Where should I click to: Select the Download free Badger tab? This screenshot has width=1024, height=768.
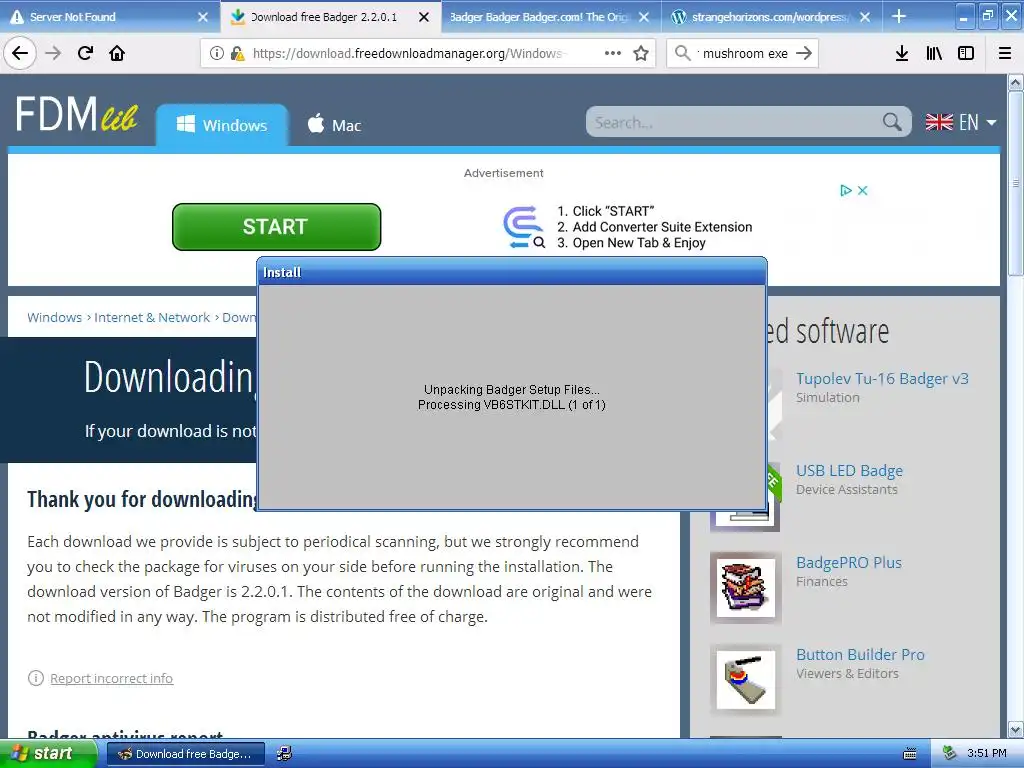pyautogui.click(x=330, y=17)
